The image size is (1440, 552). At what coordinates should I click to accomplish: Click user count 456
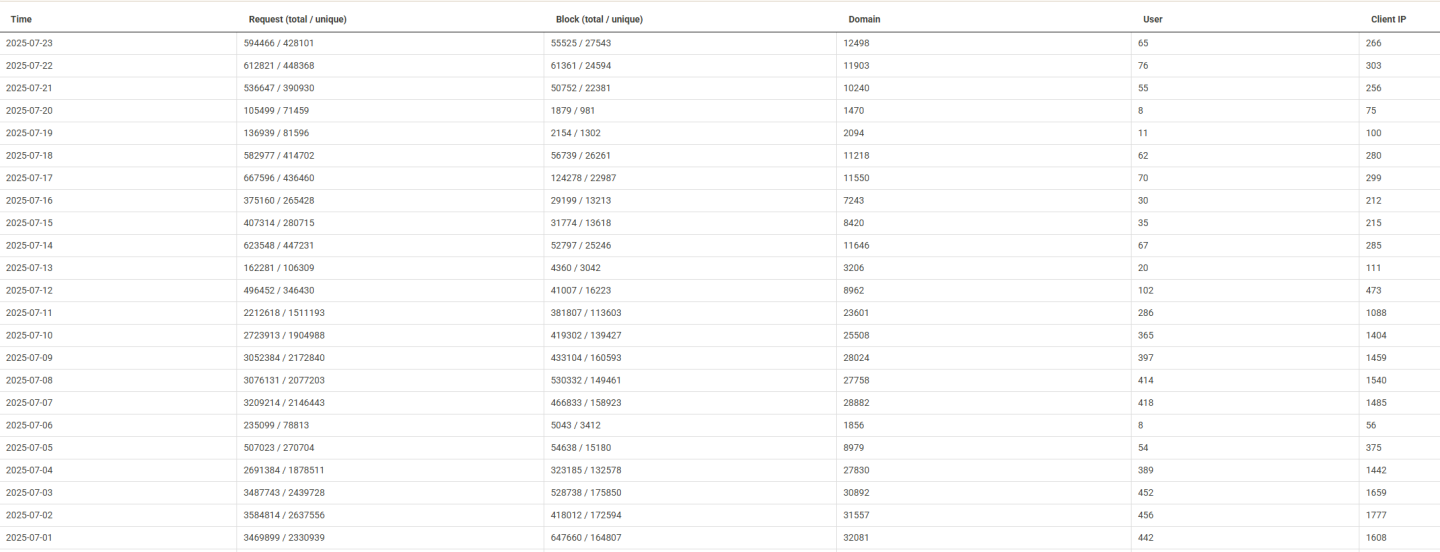click(x=1145, y=516)
